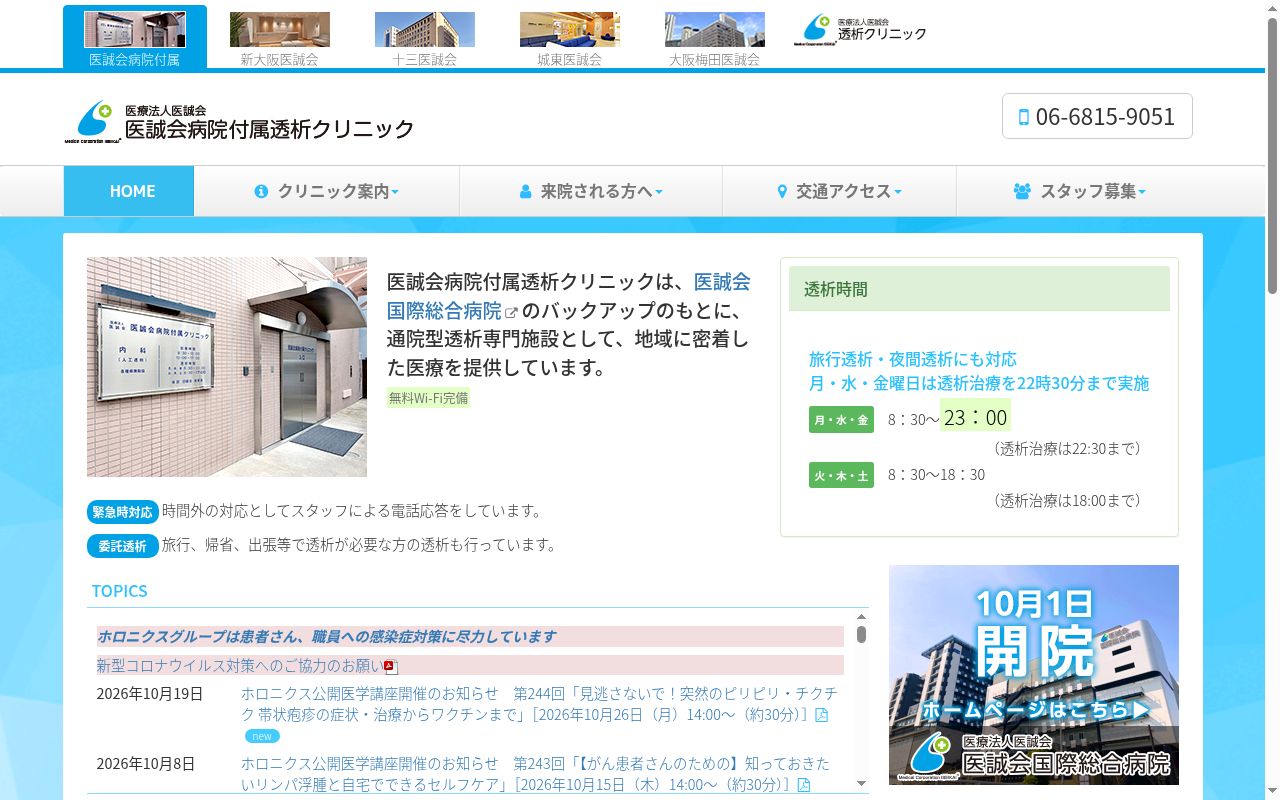Image resolution: width=1280 pixels, height=800 pixels.
Task: Switch to the 十三医誠会 clinic tab
Action: point(425,38)
